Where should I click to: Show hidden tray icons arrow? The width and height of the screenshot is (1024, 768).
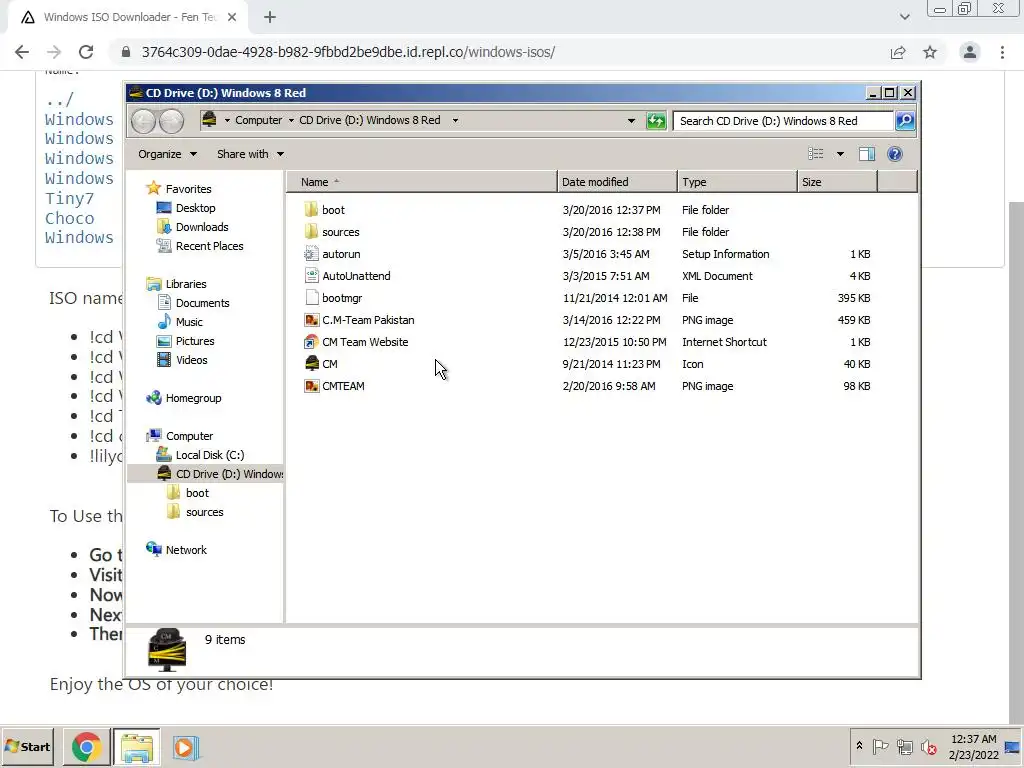tap(859, 746)
